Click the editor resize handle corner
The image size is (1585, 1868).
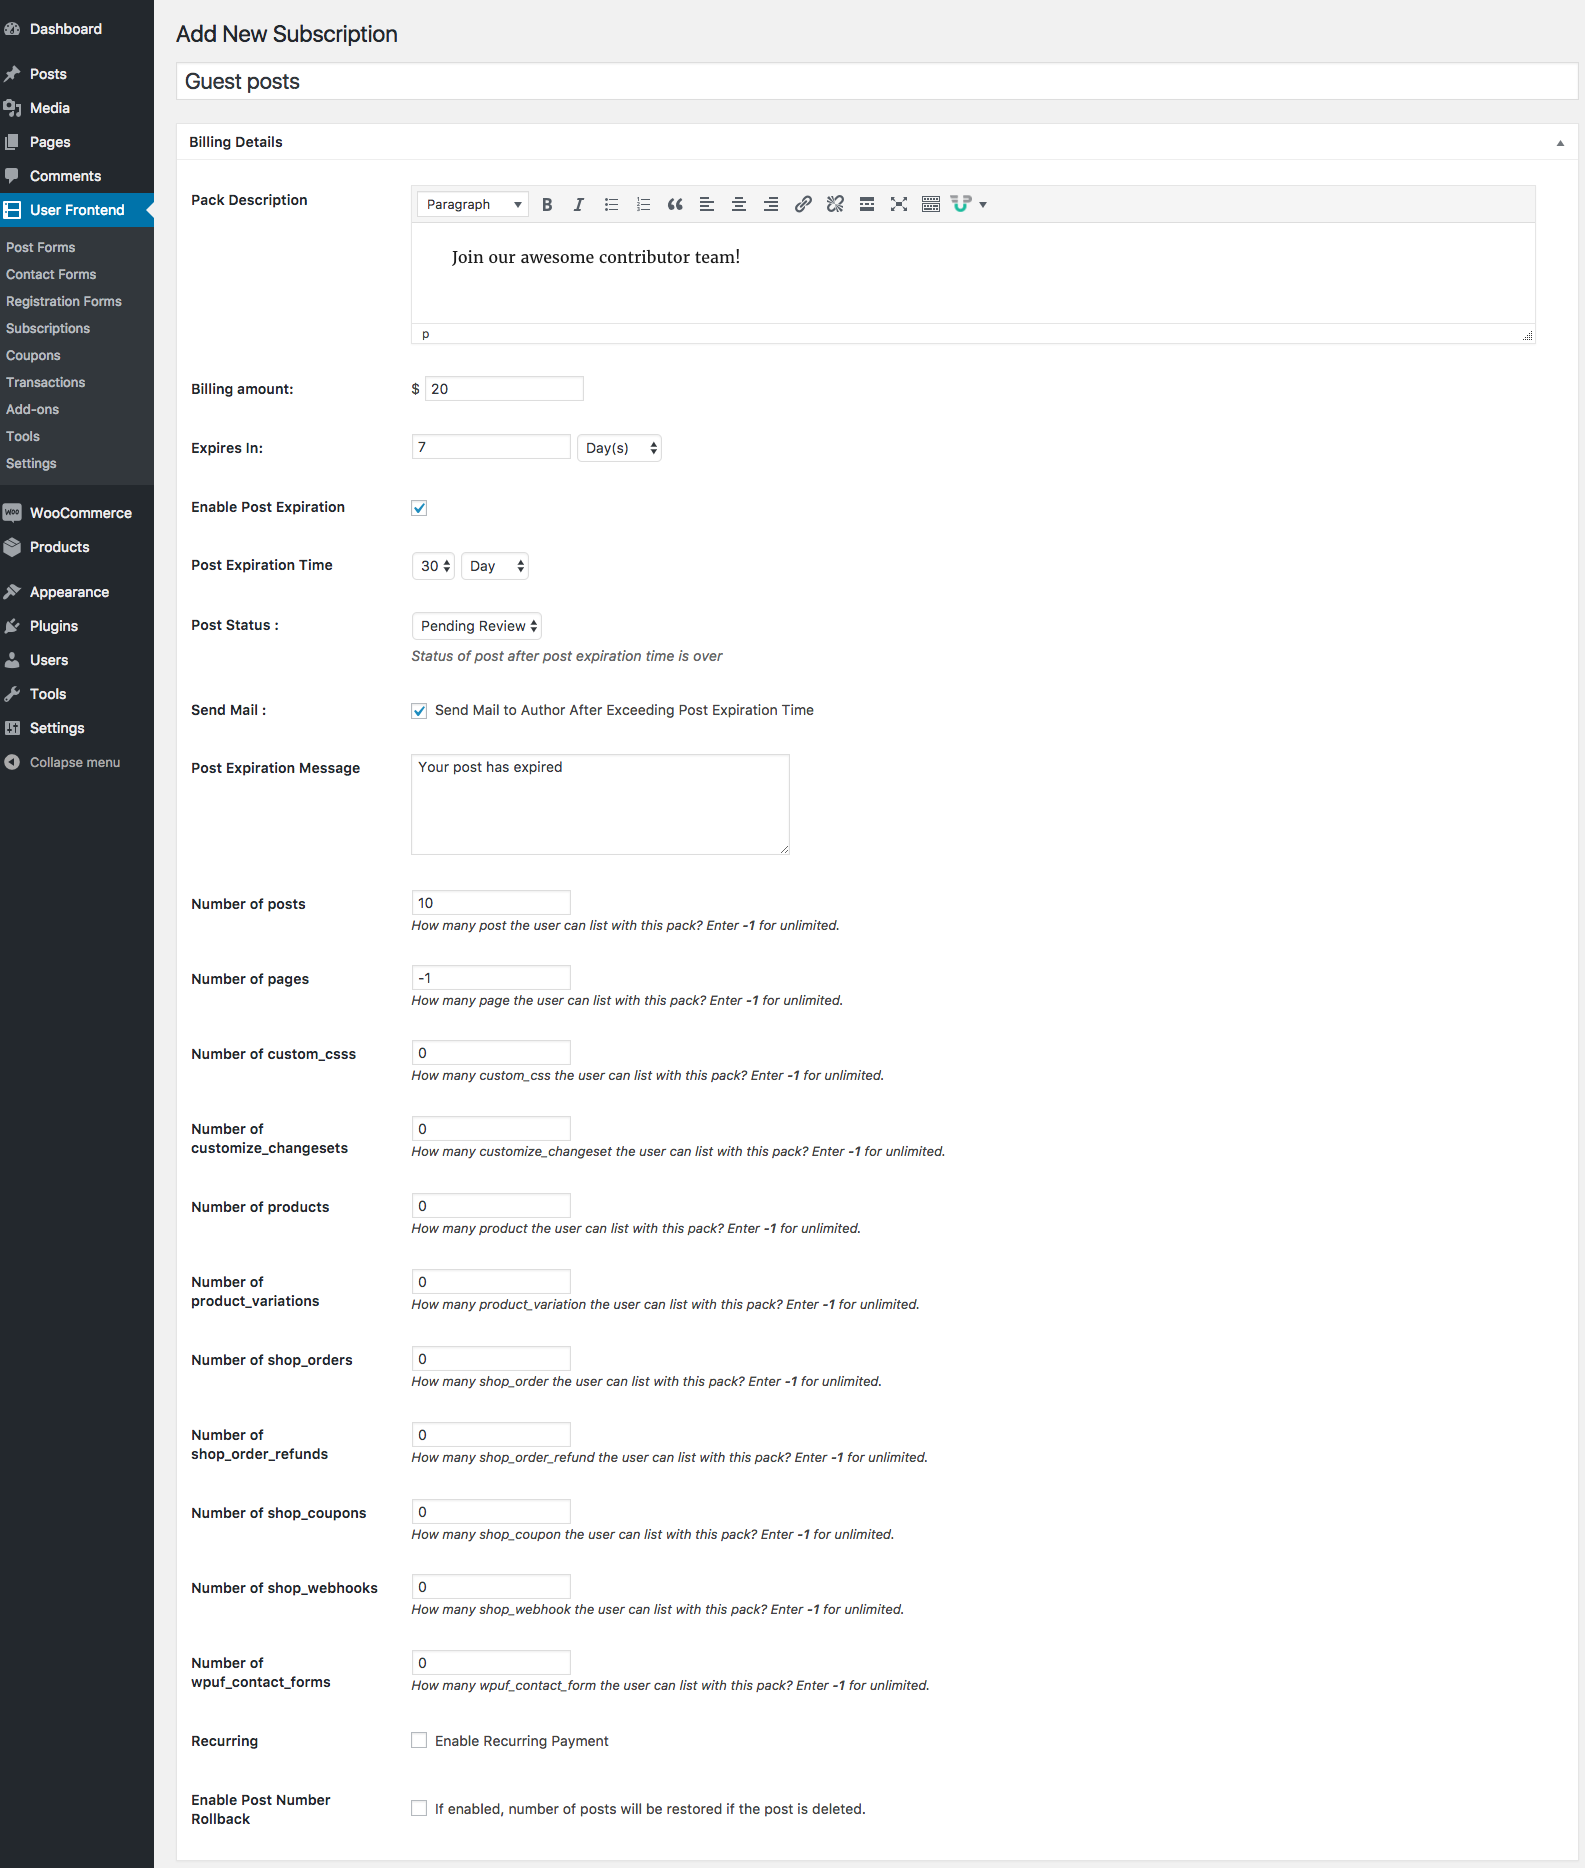(x=1527, y=336)
